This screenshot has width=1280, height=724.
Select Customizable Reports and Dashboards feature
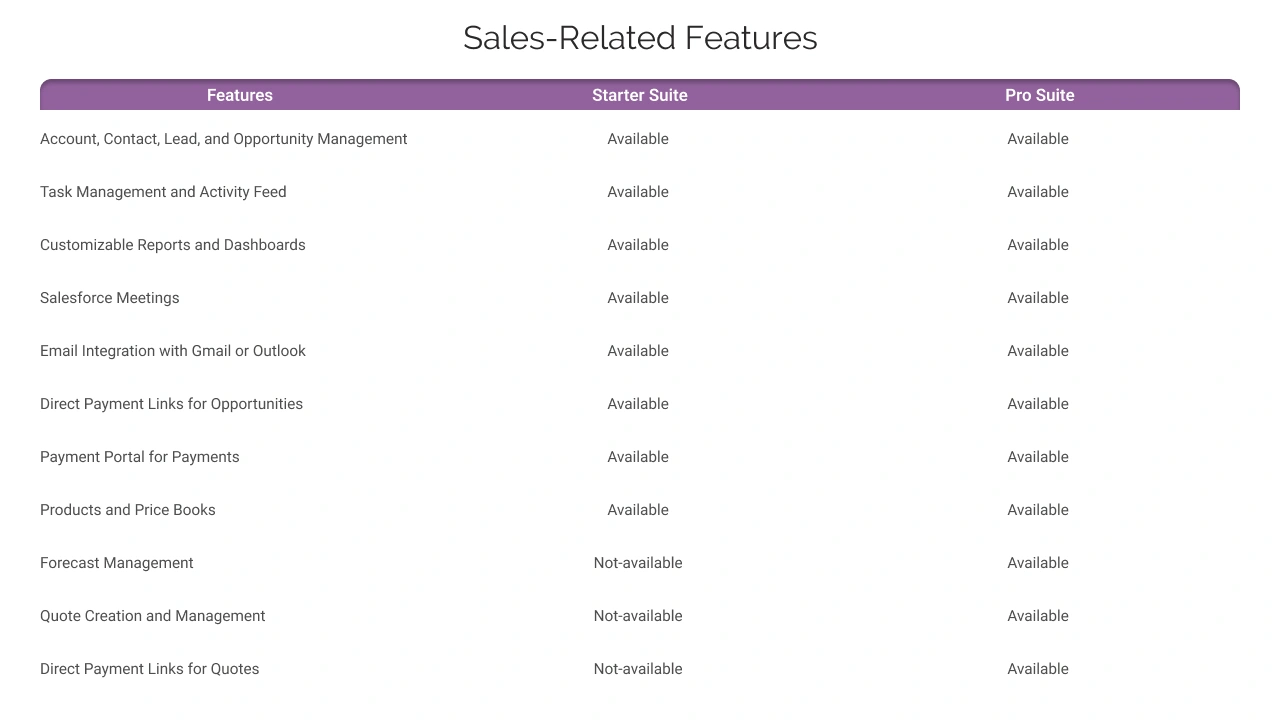(172, 245)
